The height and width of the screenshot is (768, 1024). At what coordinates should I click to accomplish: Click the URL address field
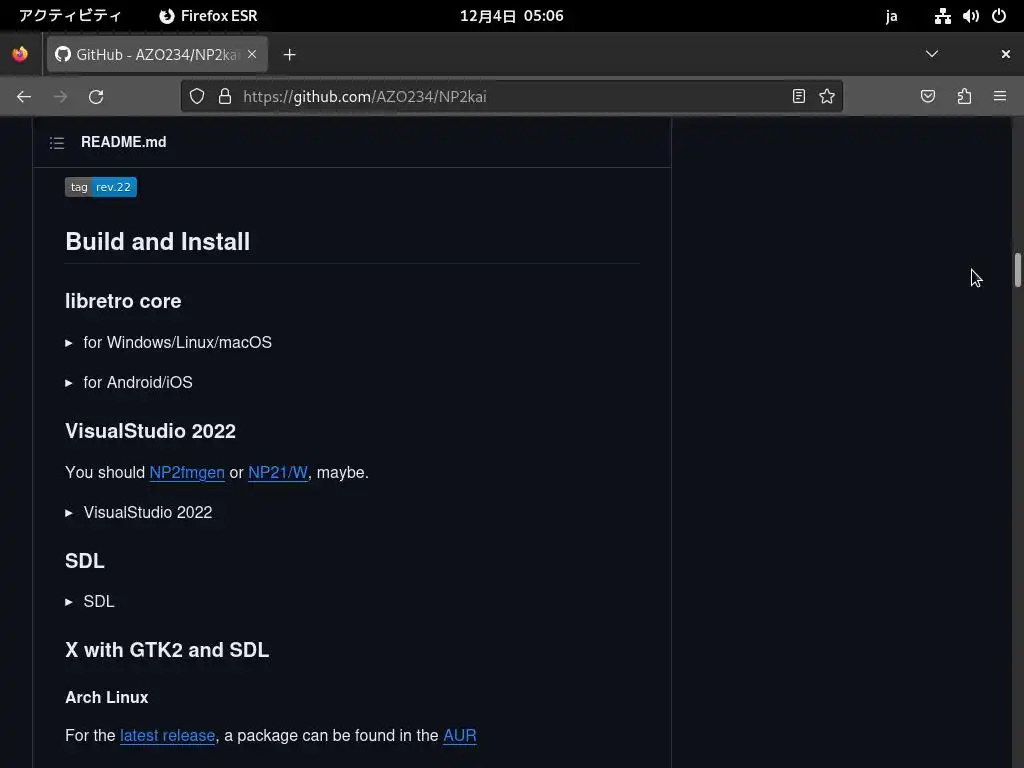click(509, 97)
